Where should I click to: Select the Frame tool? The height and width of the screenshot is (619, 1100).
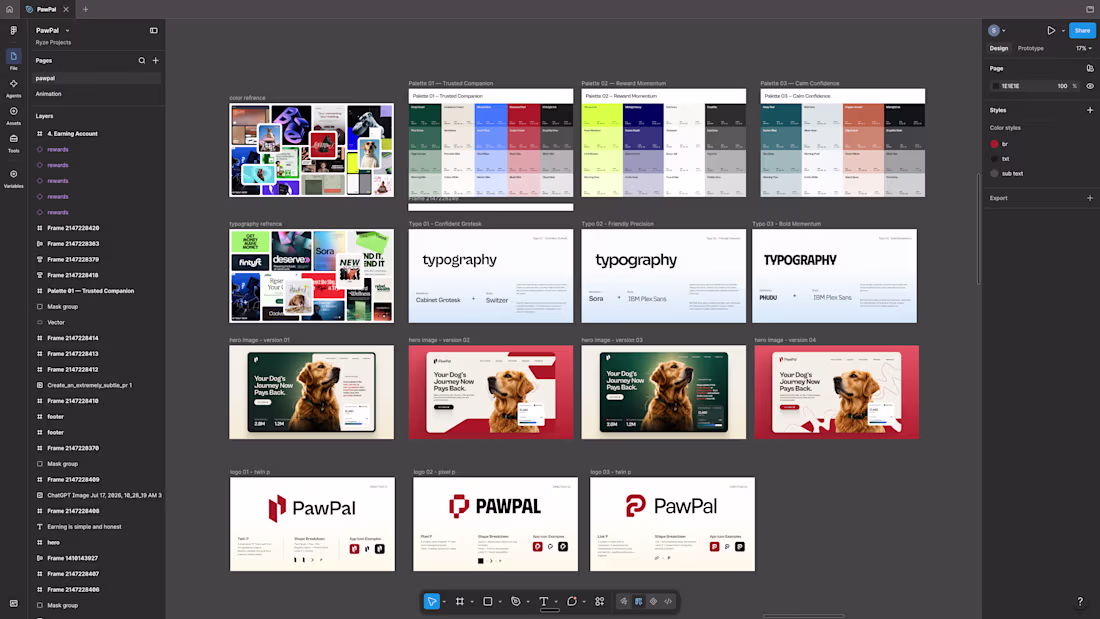(x=460, y=601)
